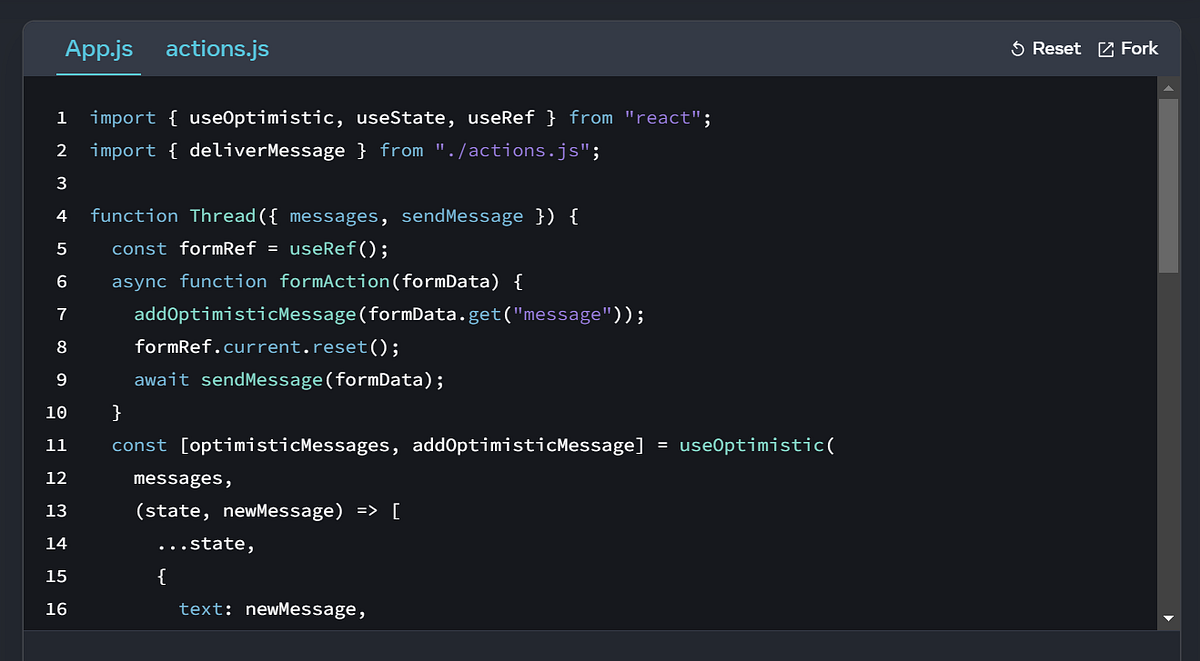Select the App.js tab

[x=98, y=48]
